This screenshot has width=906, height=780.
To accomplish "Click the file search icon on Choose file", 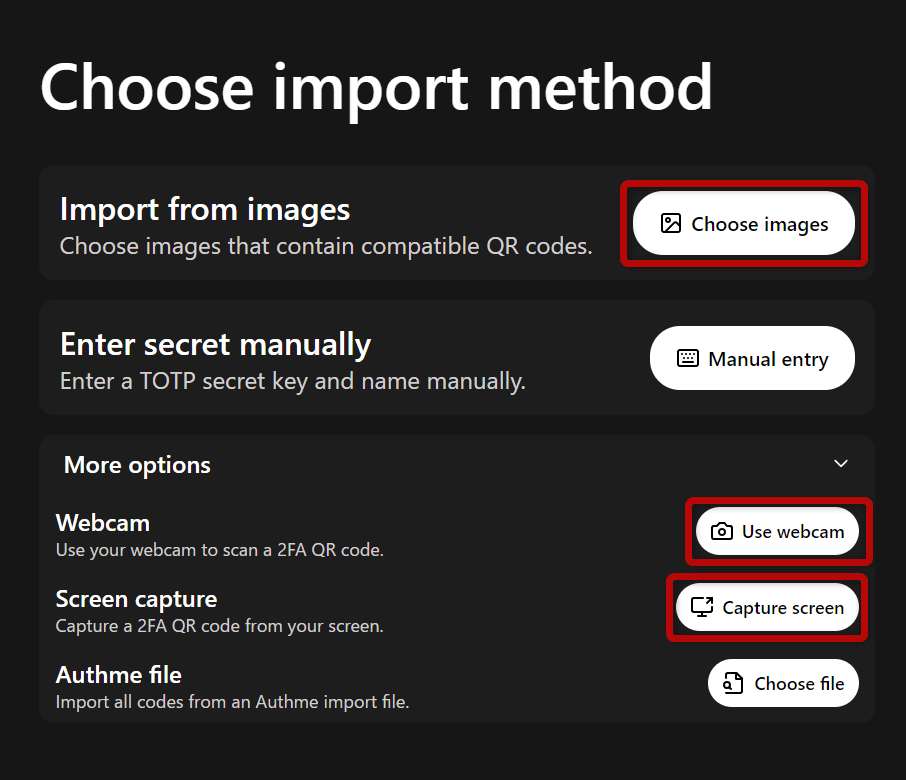I will pyautogui.click(x=733, y=683).
